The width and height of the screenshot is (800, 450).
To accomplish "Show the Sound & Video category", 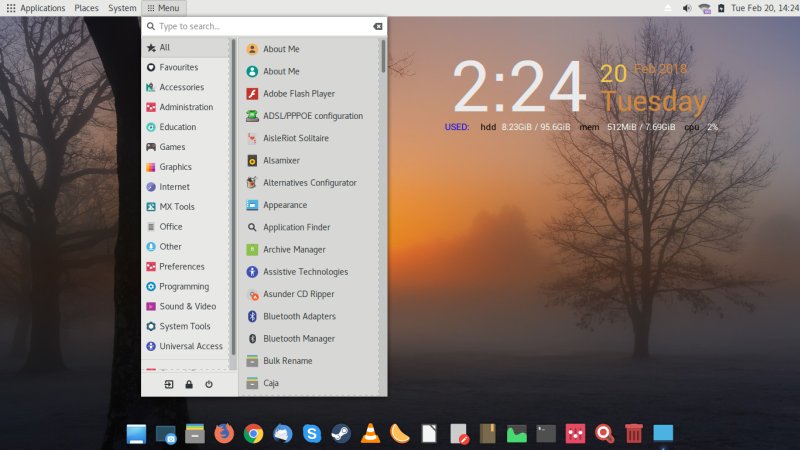I will point(187,306).
